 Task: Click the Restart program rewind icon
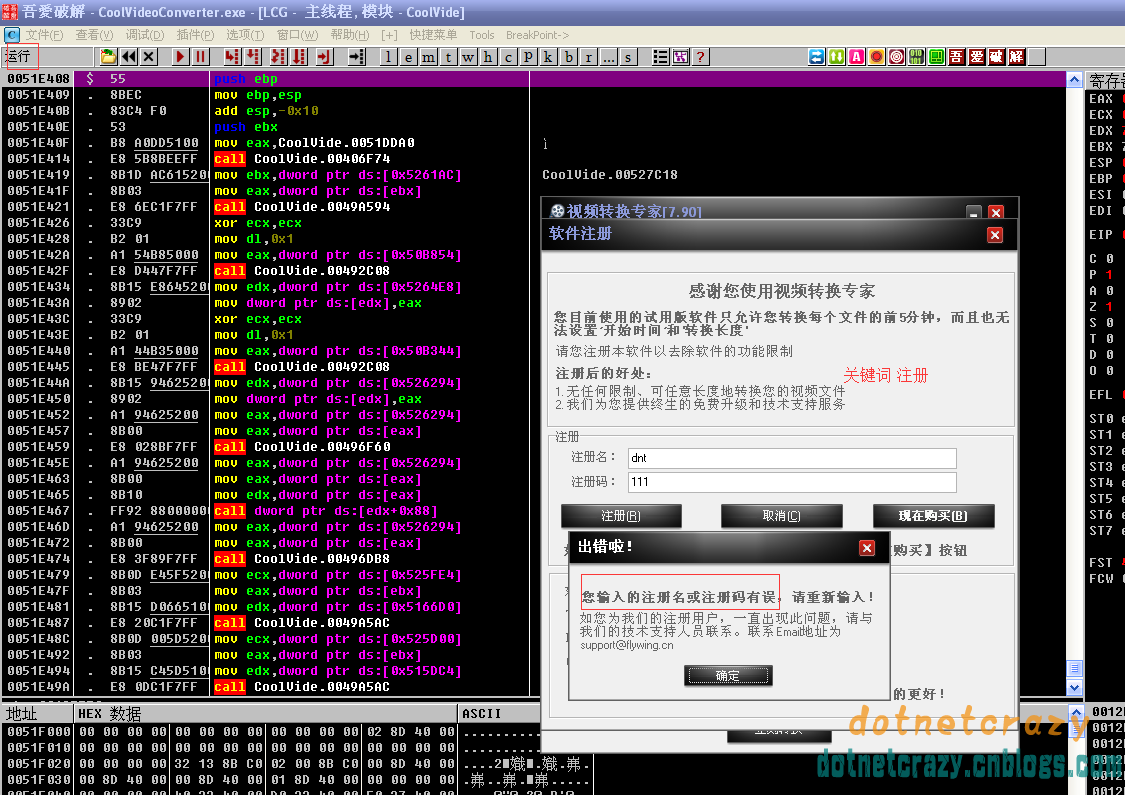(x=128, y=57)
